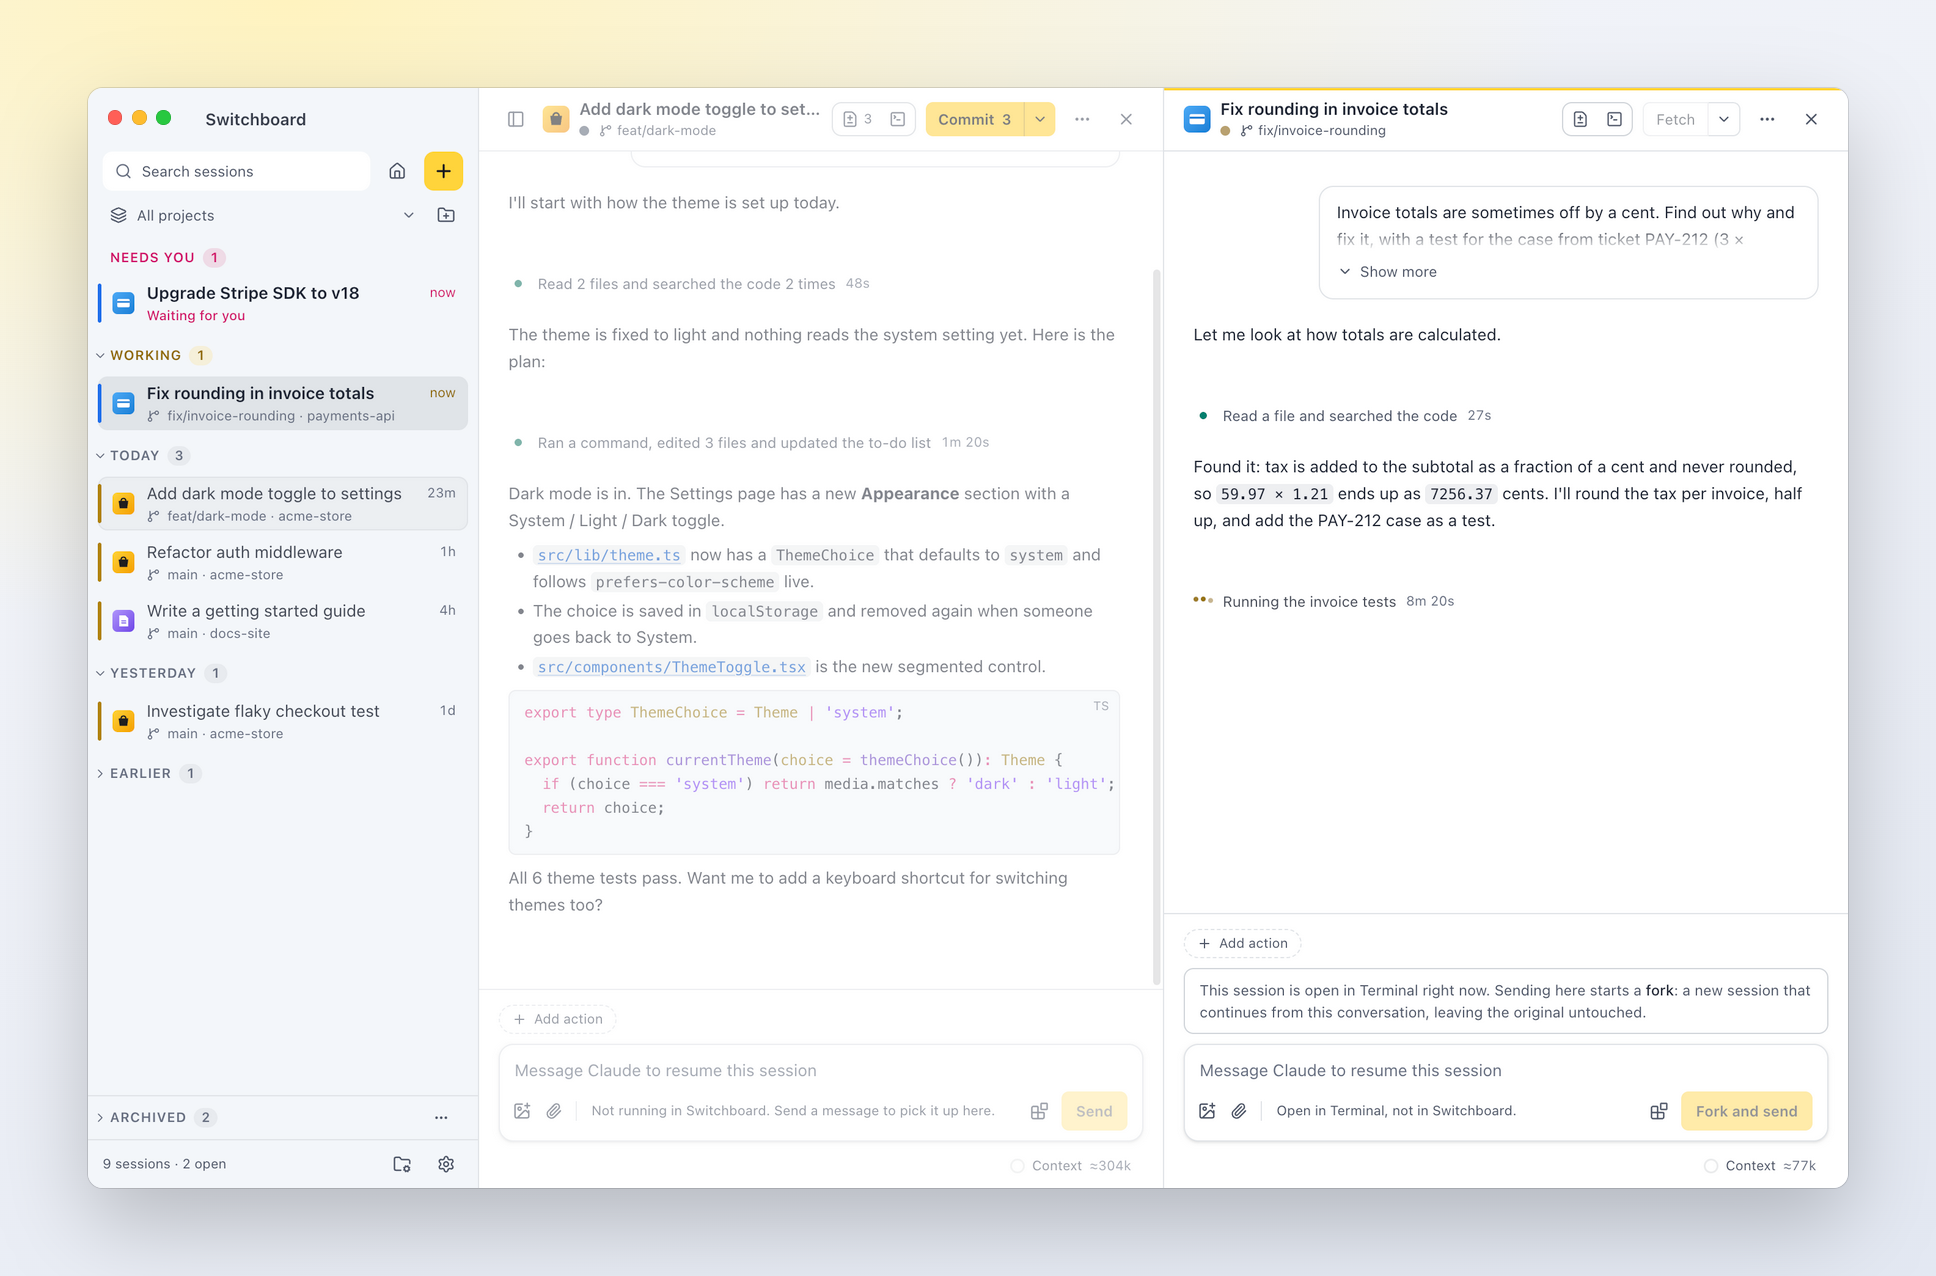Image resolution: width=1936 pixels, height=1276 pixels.
Task: Open the Fetch dropdown arrow
Action: click(x=1724, y=119)
